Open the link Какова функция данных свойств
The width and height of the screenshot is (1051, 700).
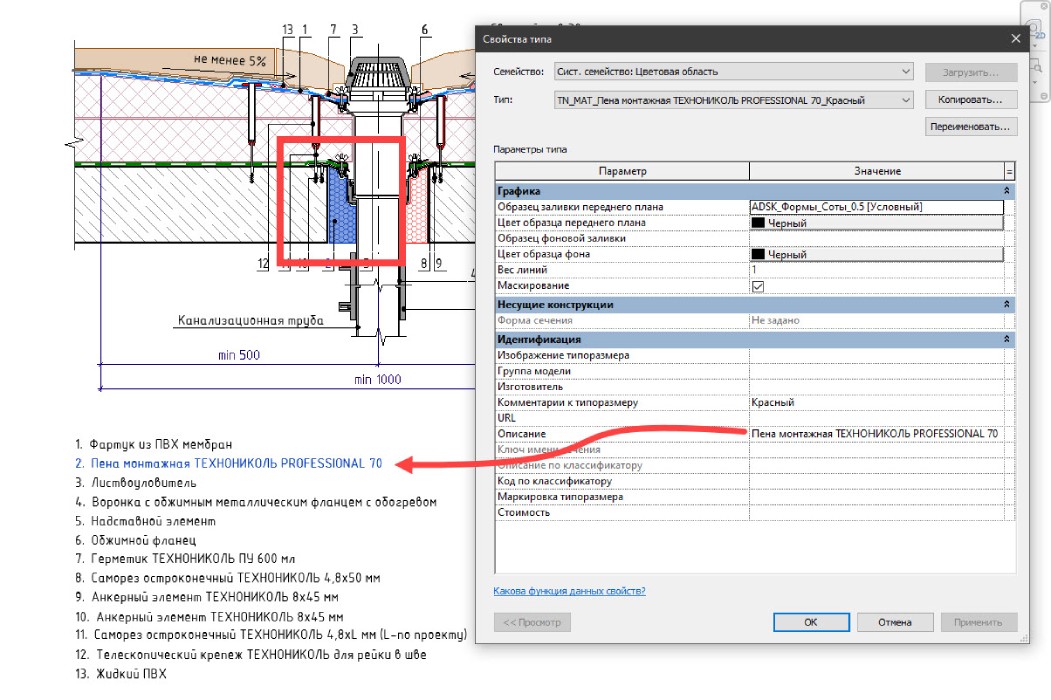[x=568, y=590]
